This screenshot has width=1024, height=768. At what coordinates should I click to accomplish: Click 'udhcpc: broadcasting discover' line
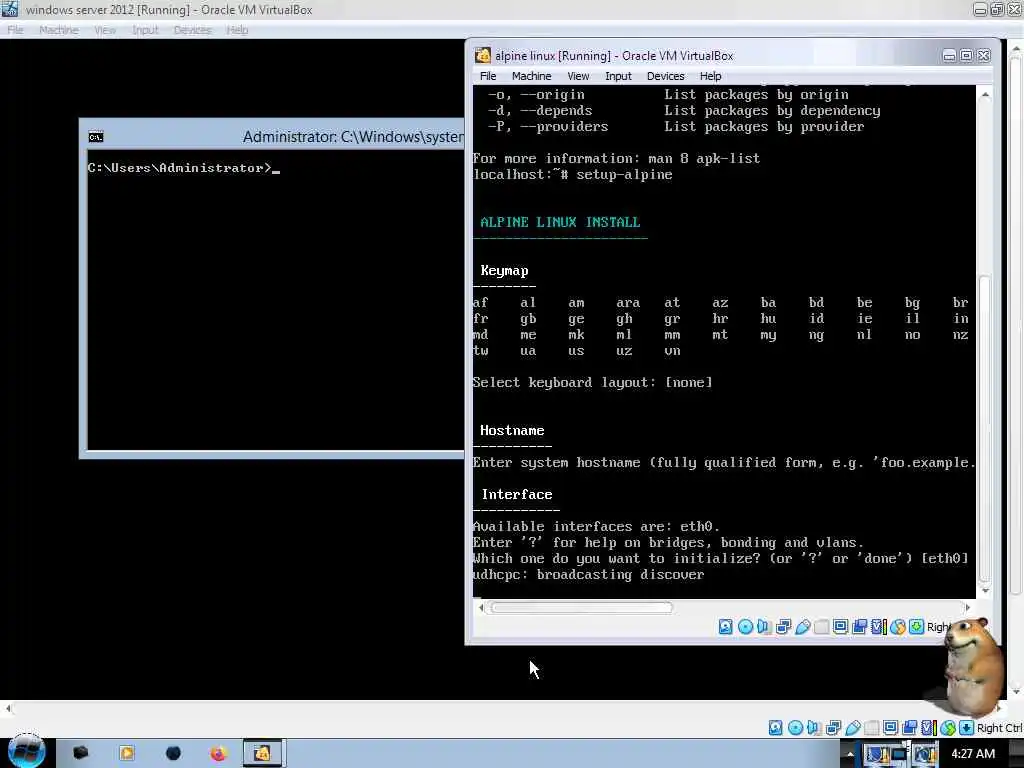pyautogui.click(x=588, y=575)
